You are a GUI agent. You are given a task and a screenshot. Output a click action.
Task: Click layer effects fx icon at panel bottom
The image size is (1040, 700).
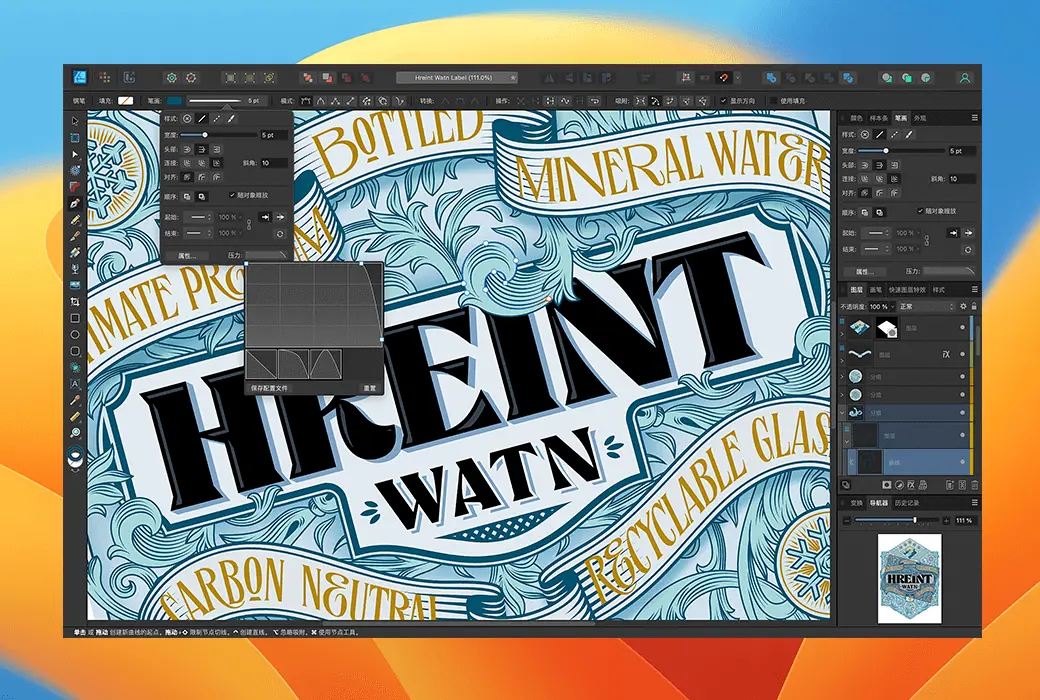pyautogui.click(x=911, y=485)
